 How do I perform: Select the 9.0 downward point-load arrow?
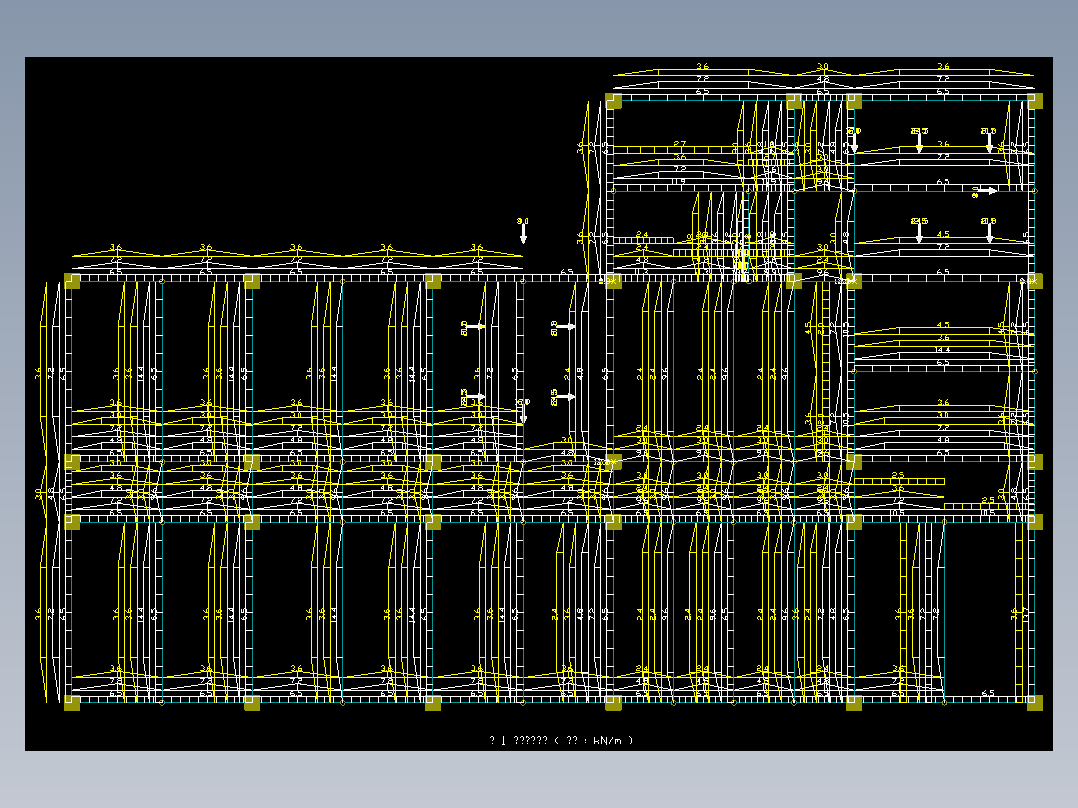pyautogui.click(x=523, y=231)
